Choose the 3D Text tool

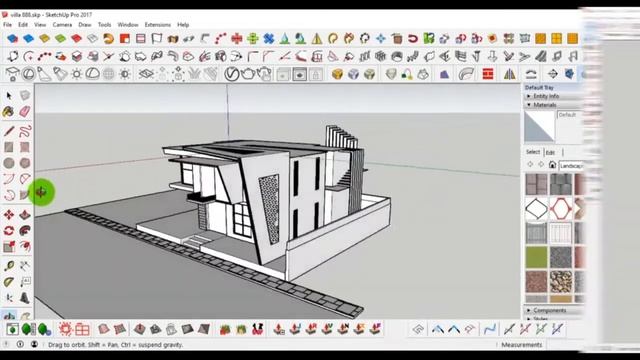tap(25, 298)
